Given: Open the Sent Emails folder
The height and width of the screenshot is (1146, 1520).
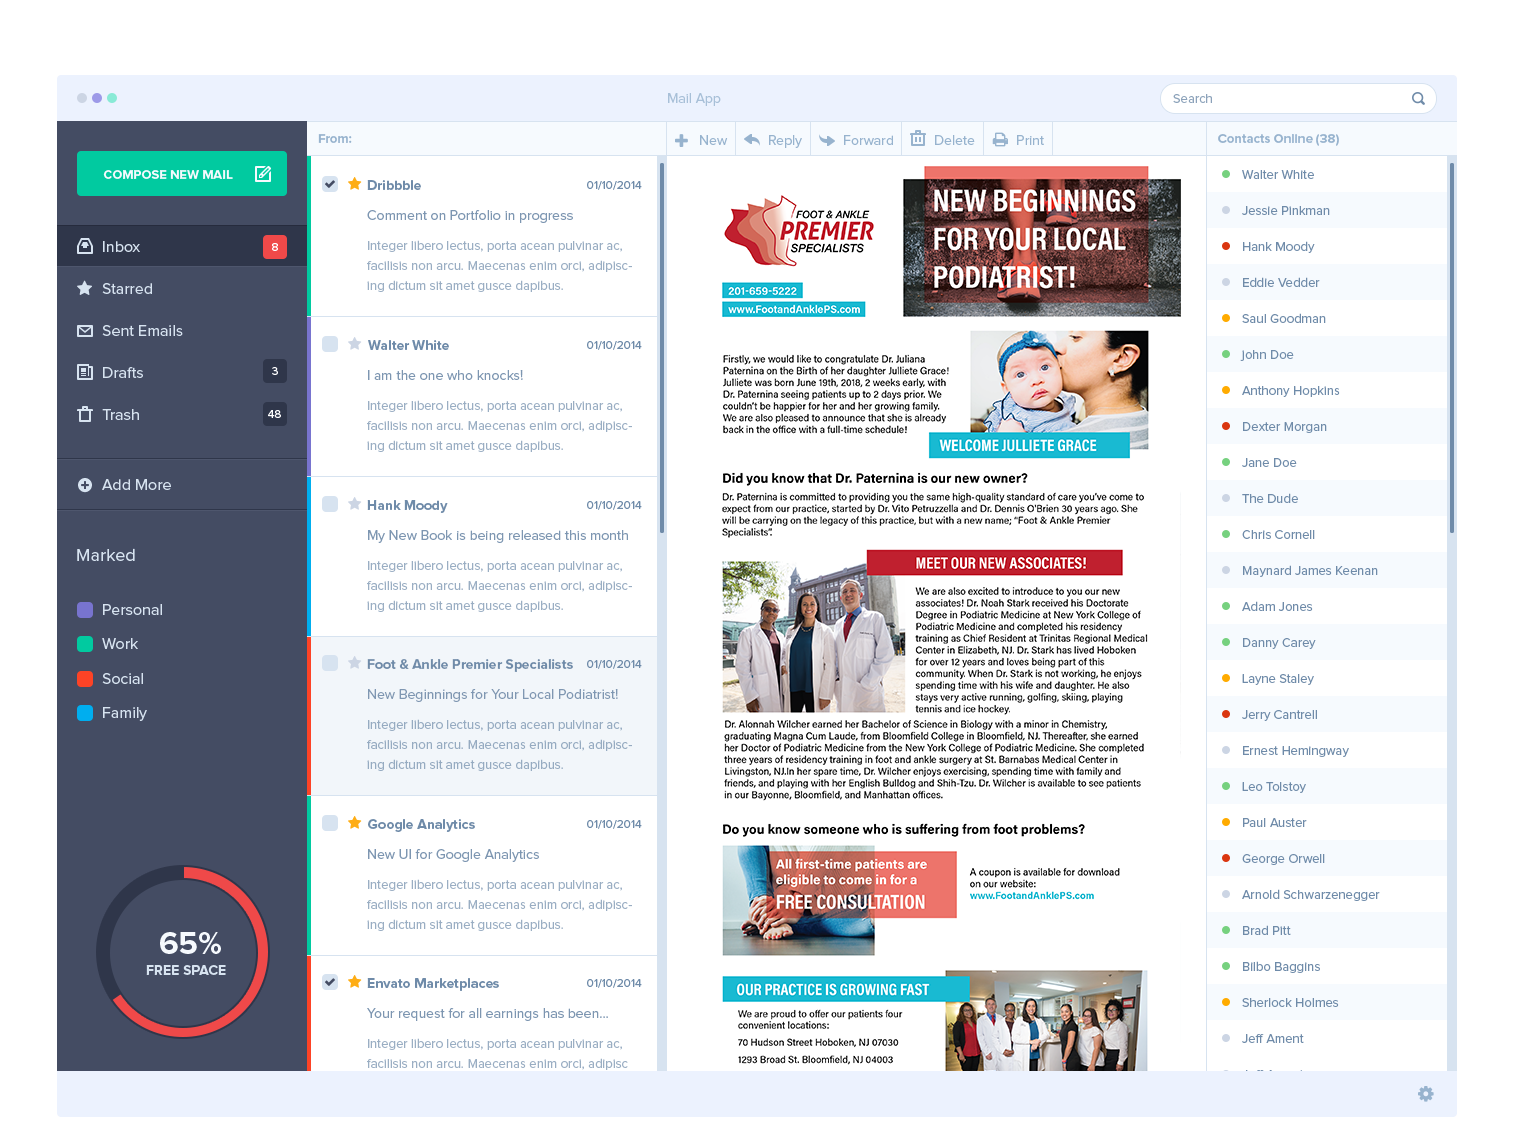Looking at the screenshot, I should point(182,330).
